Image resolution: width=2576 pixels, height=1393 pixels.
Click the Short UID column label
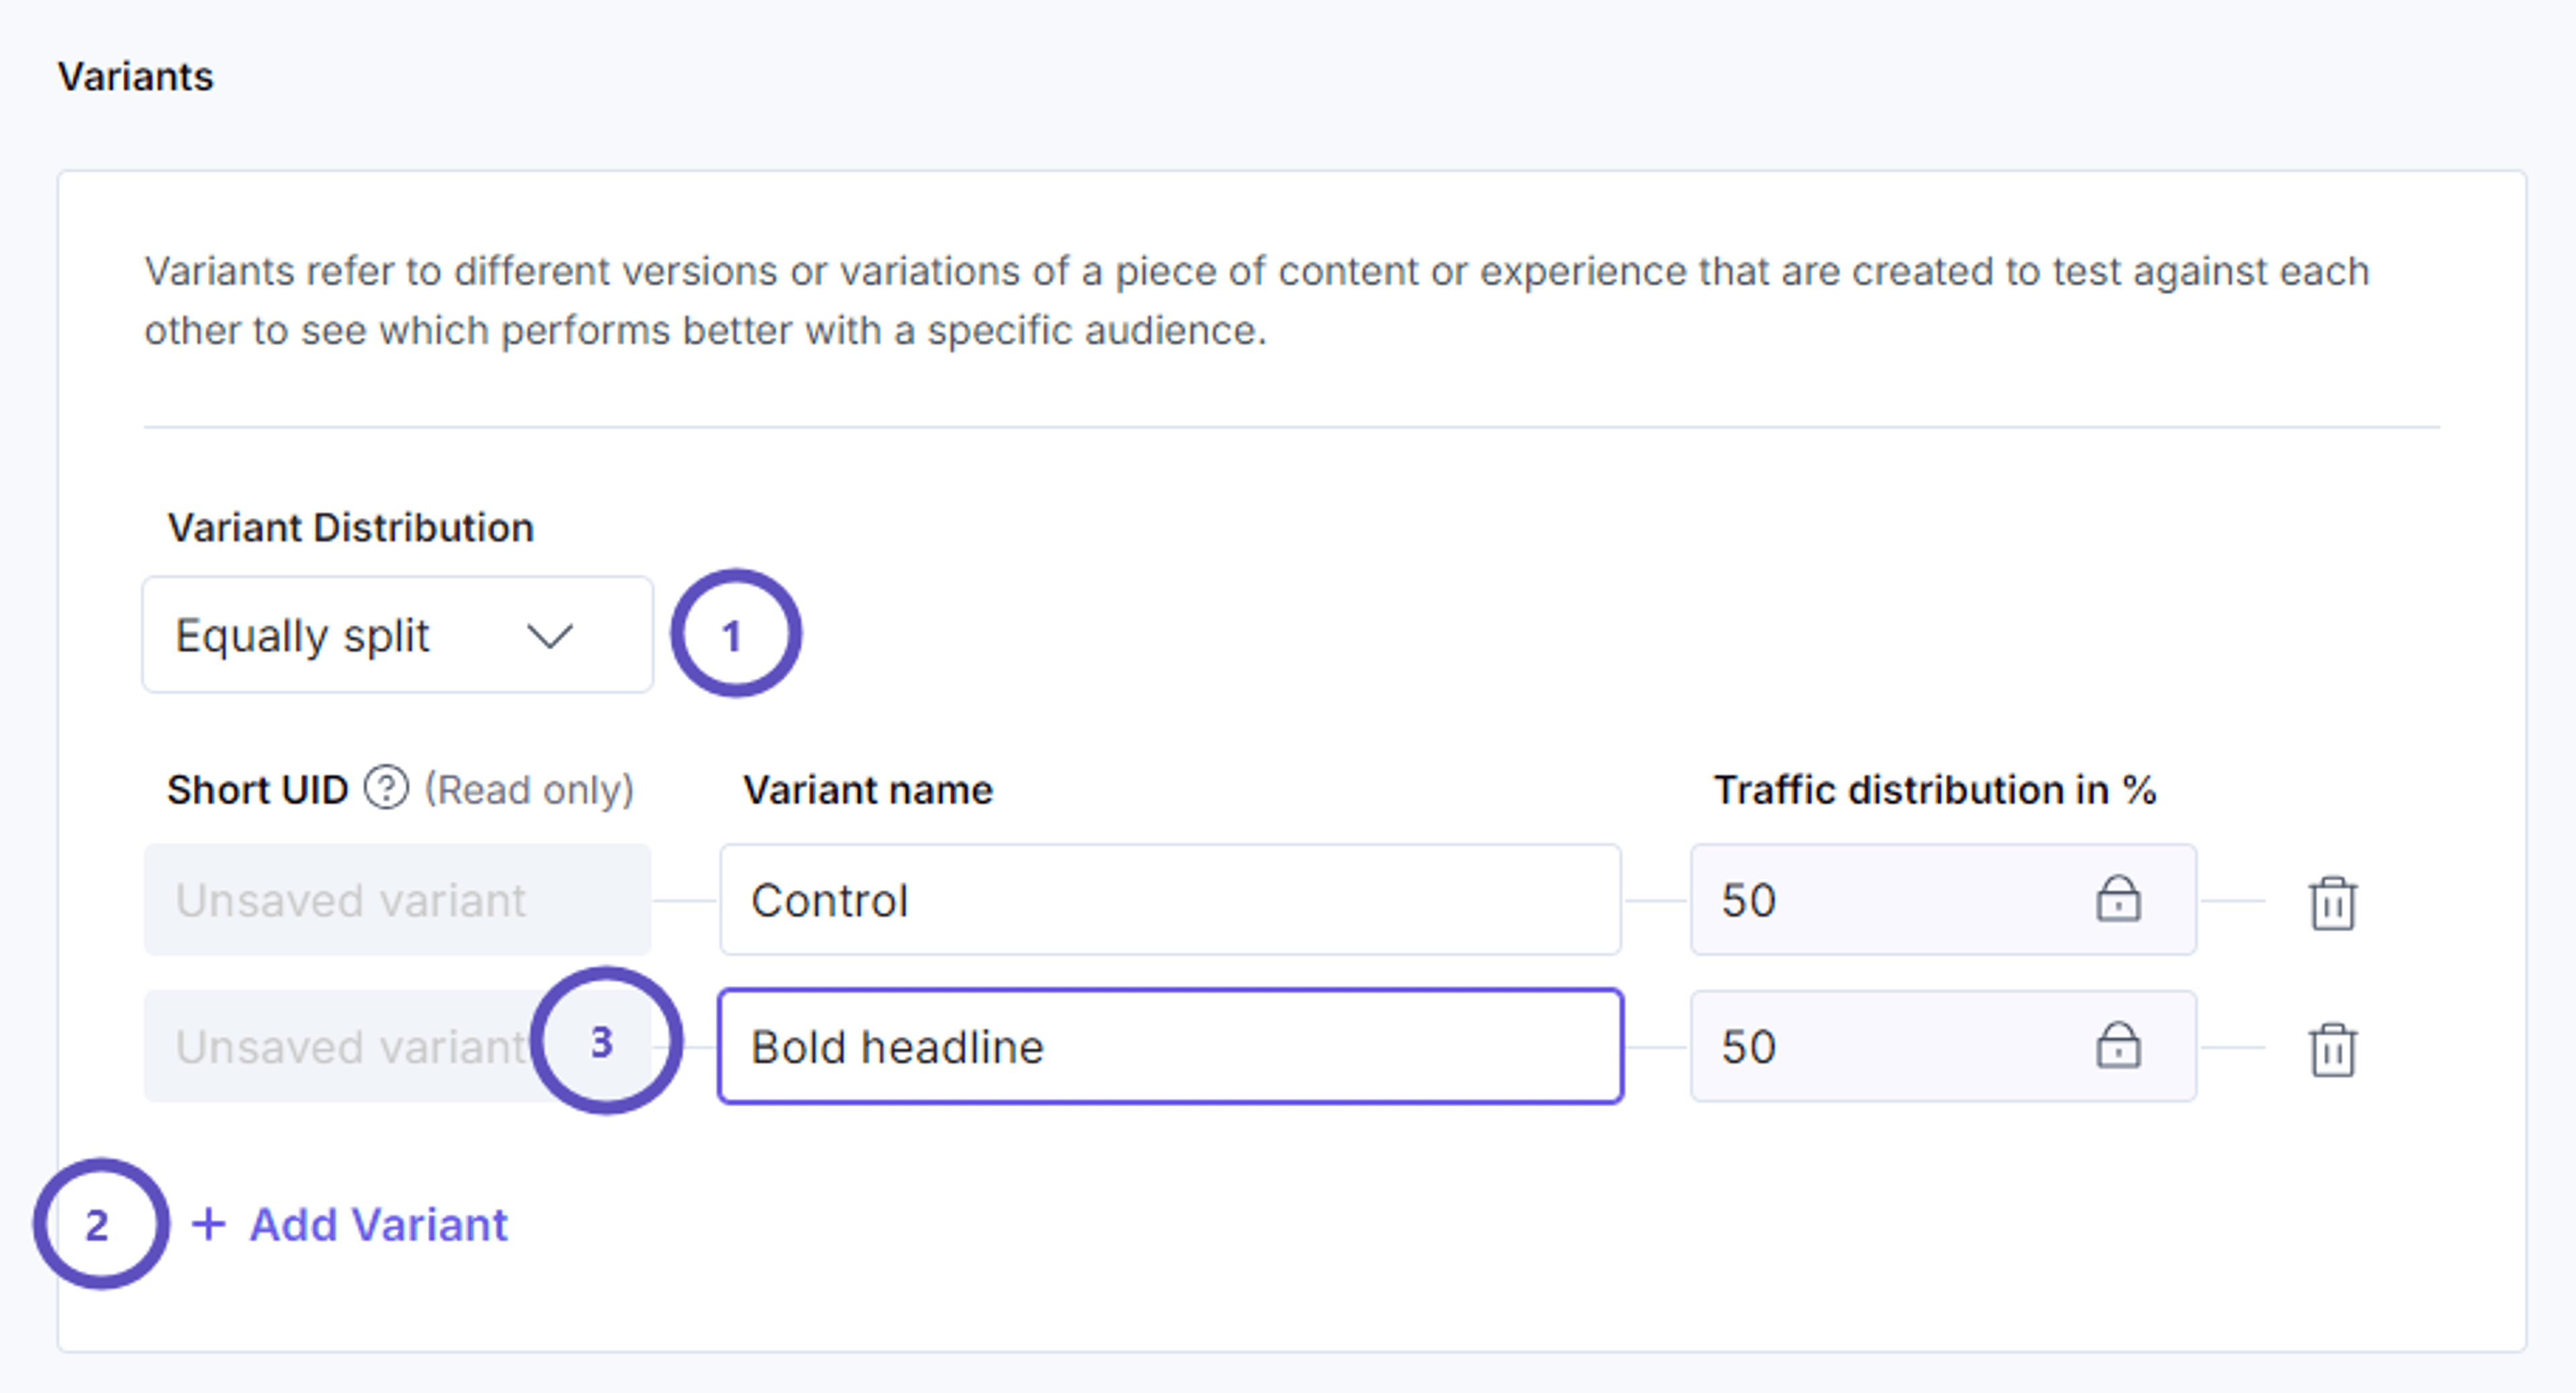[257, 789]
